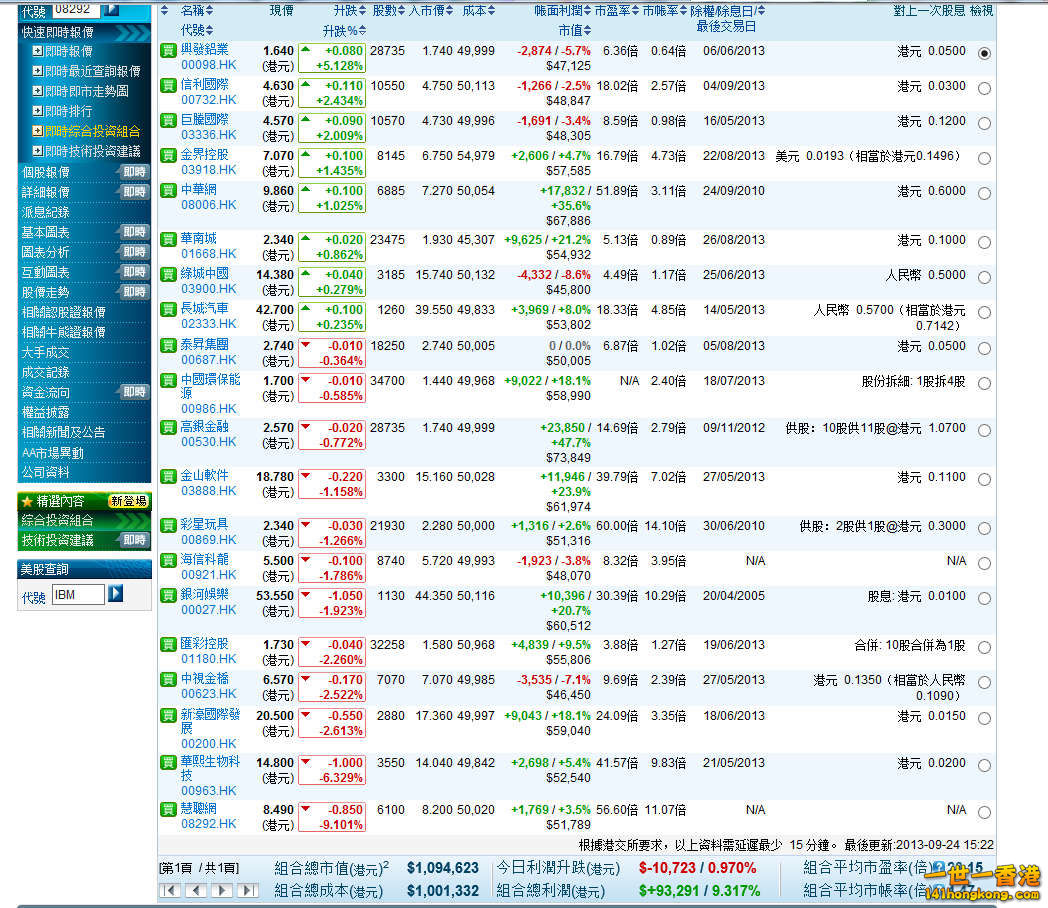Click the green buy icon for 中視金橋
The height and width of the screenshot is (908, 1048).
coord(168,679)
